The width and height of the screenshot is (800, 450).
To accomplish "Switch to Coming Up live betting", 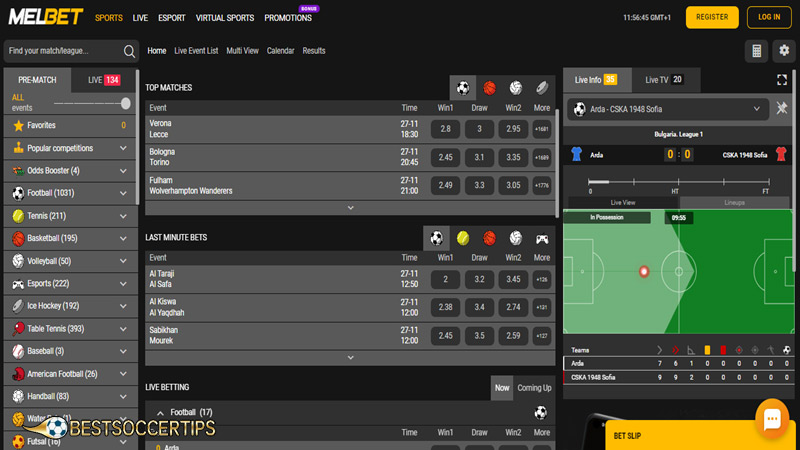I will pyautogui.click(x=534, y=388).
